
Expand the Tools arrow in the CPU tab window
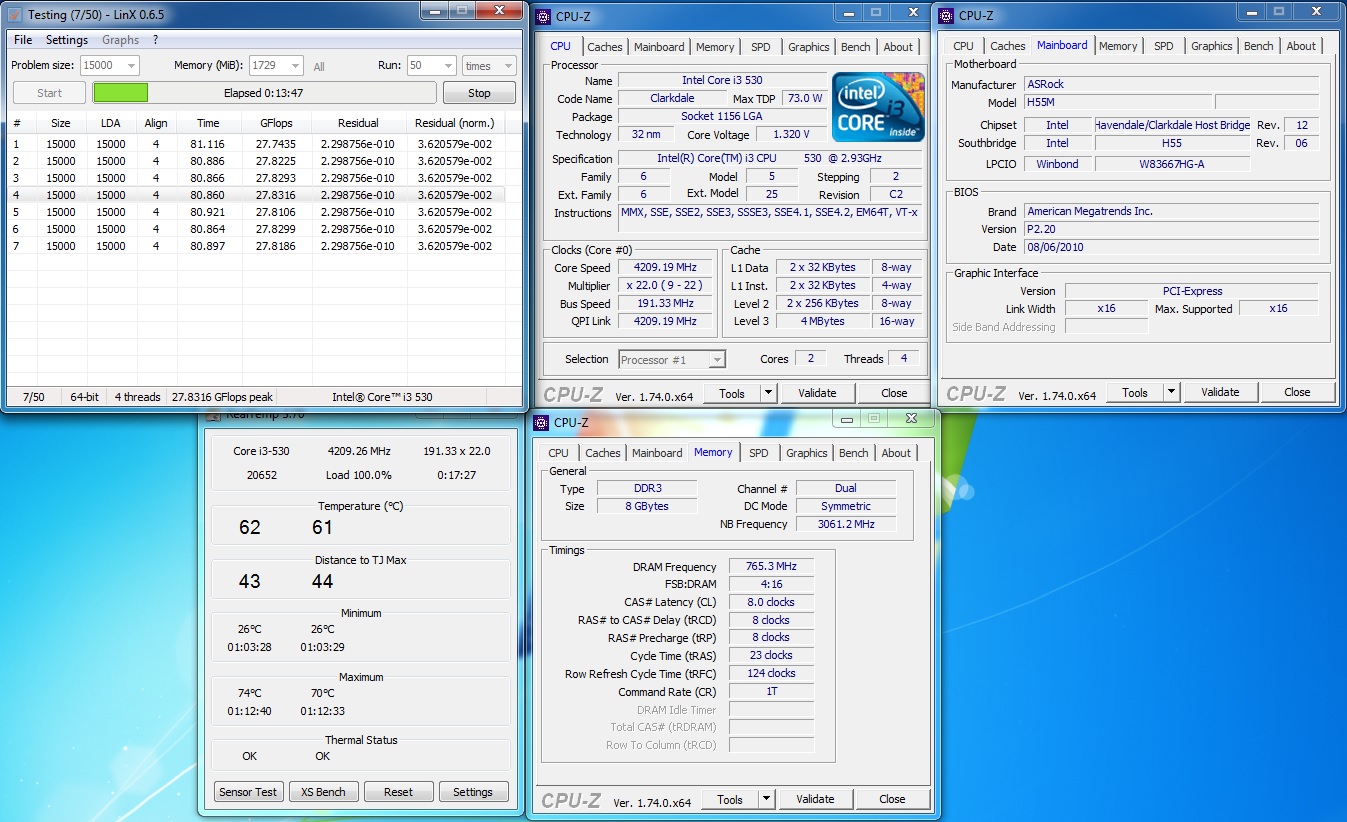pyautogui.click(x=767, y=393)
